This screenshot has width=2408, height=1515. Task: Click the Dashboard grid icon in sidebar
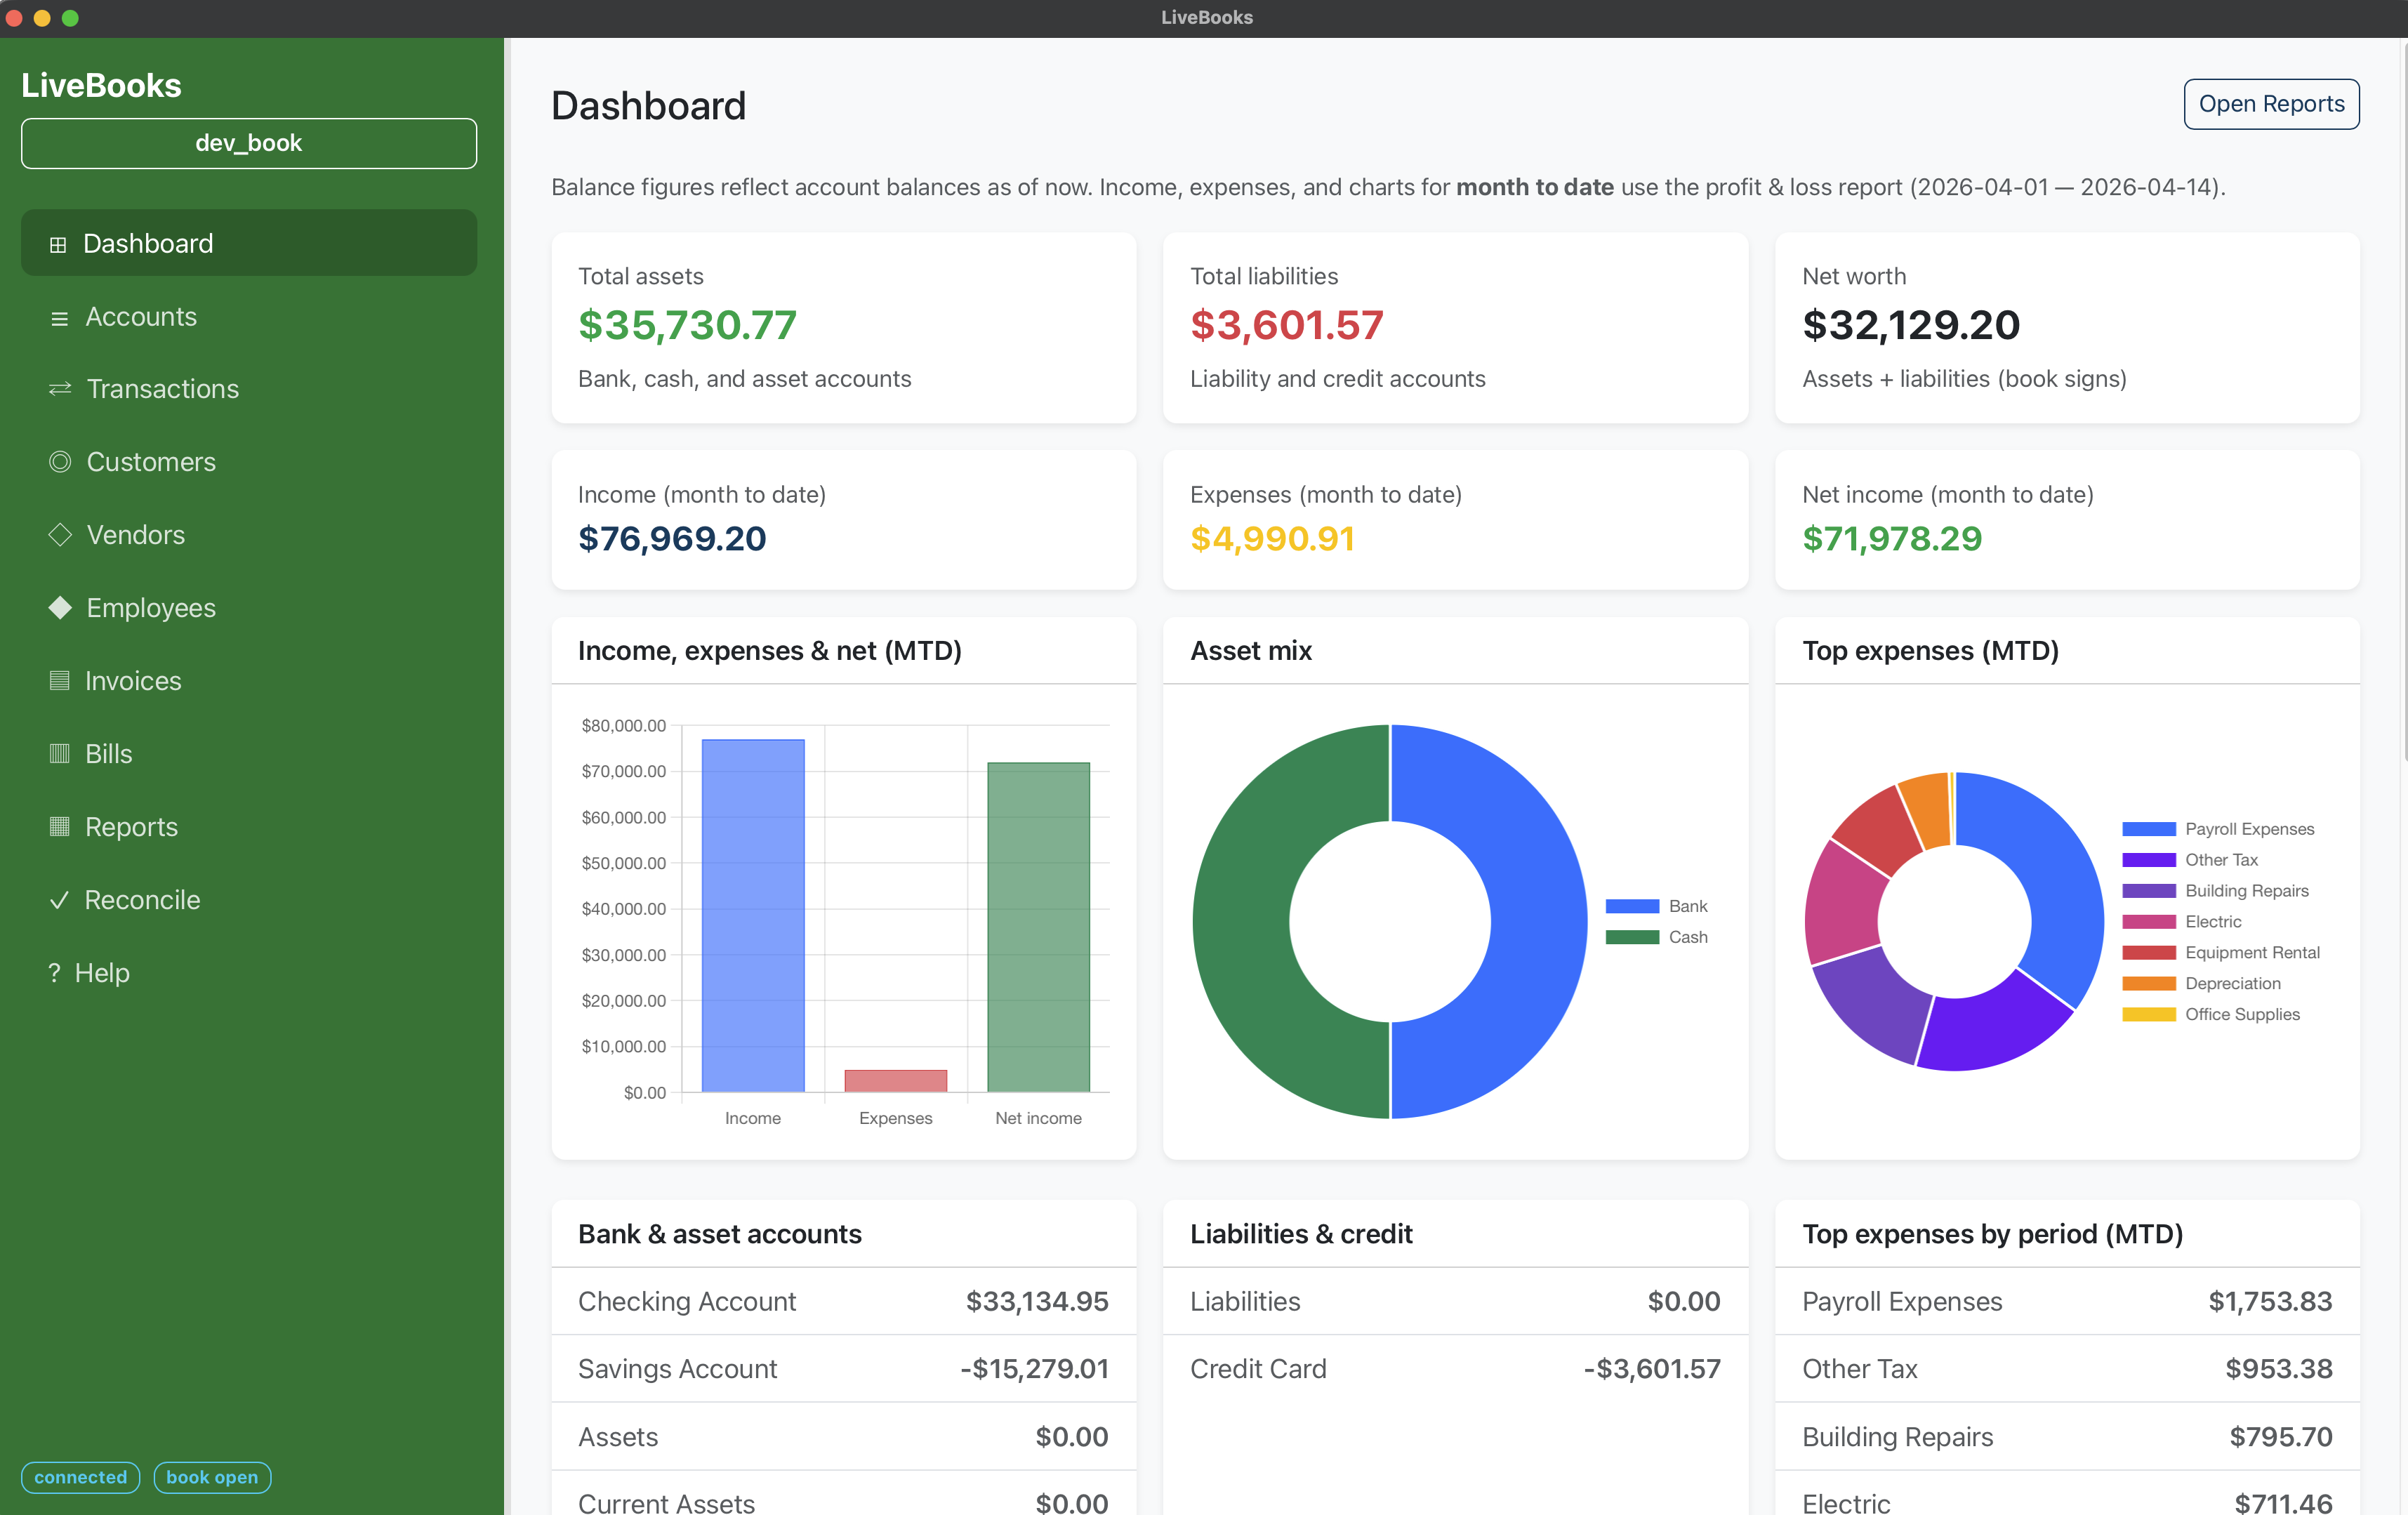pyautogui.click(x=58, y=244)
